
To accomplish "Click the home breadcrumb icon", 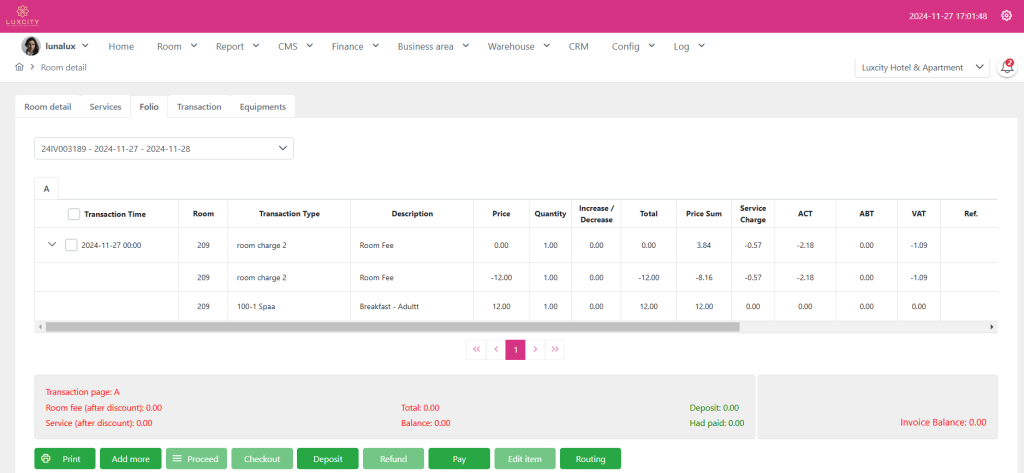I will (20, 68).
